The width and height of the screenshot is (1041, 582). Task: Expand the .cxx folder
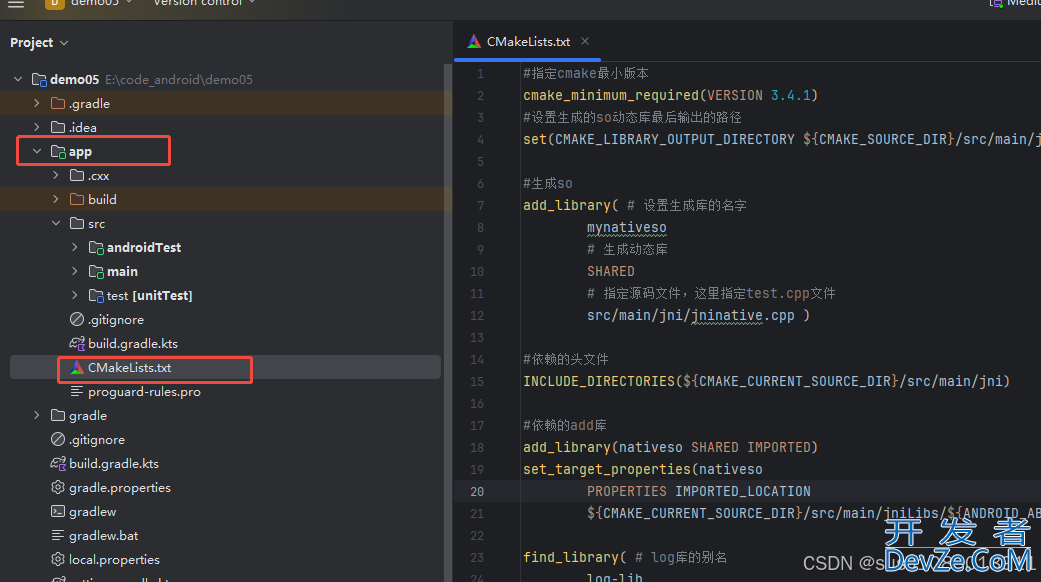click(56, 175)
